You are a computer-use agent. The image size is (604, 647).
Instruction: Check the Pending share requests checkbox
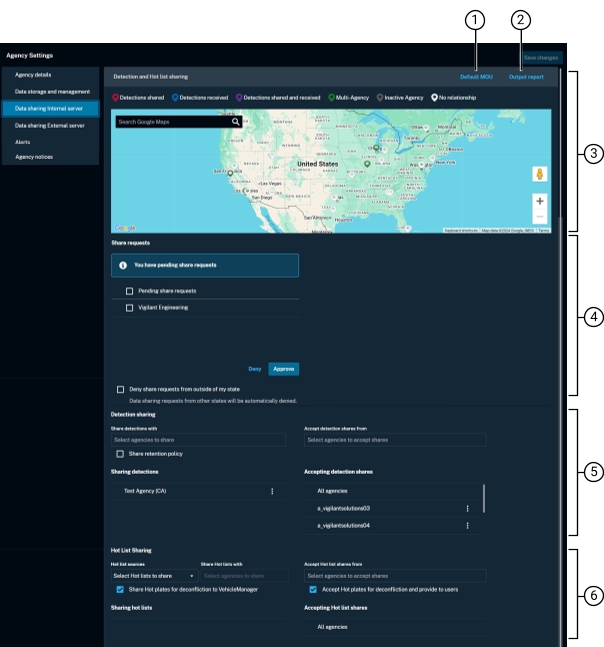coord(130,291)
